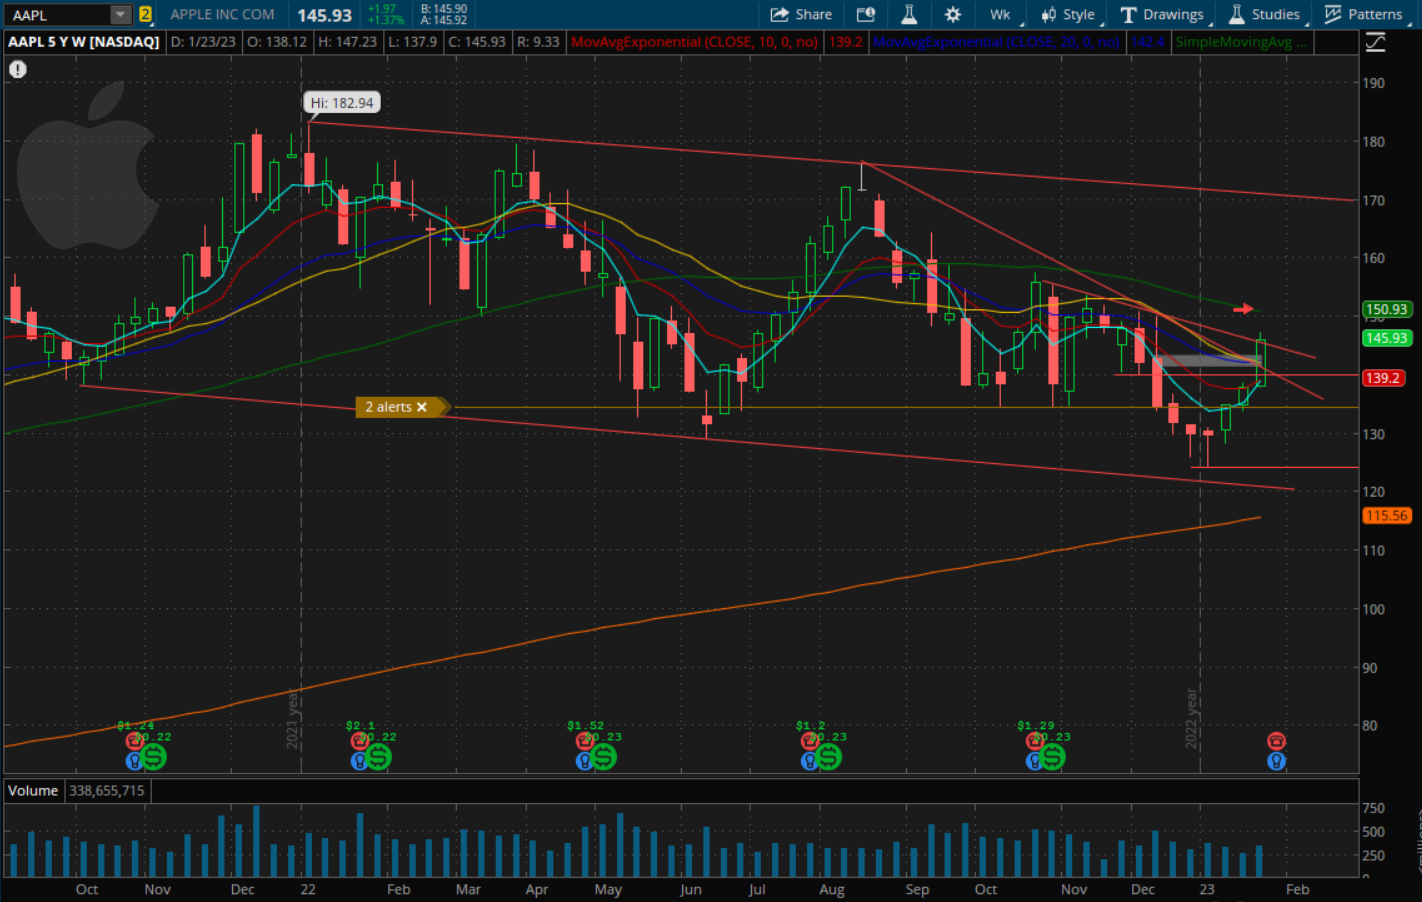Click the chart mode icon below Patterns
Screen dimensions: 1422x902
pyautogui.click(x=1375, y=42)
